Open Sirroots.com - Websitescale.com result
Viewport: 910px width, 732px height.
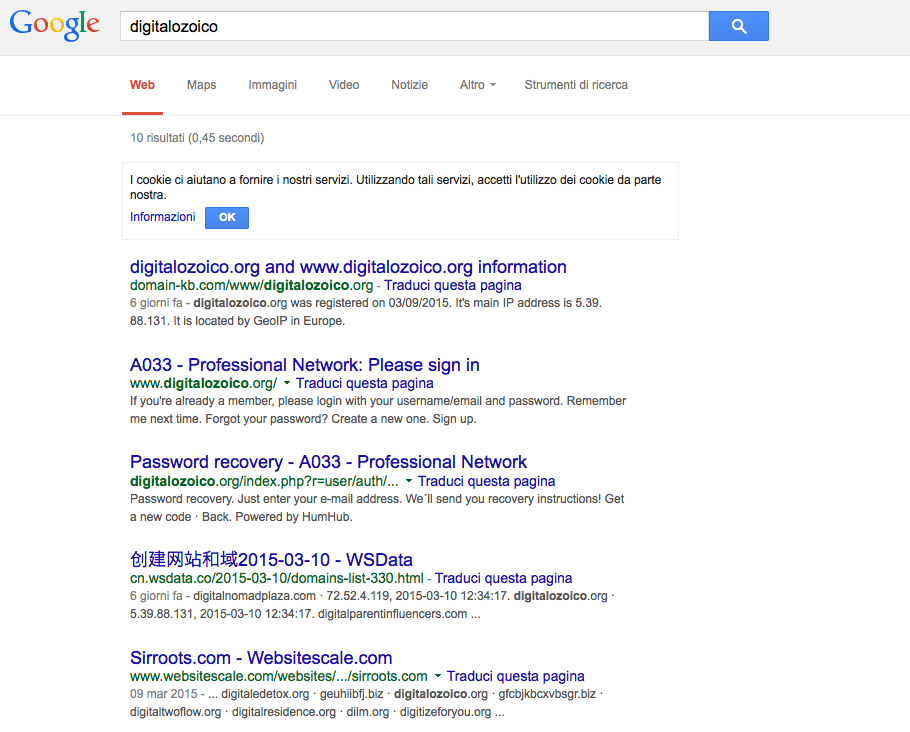(261, 658)
